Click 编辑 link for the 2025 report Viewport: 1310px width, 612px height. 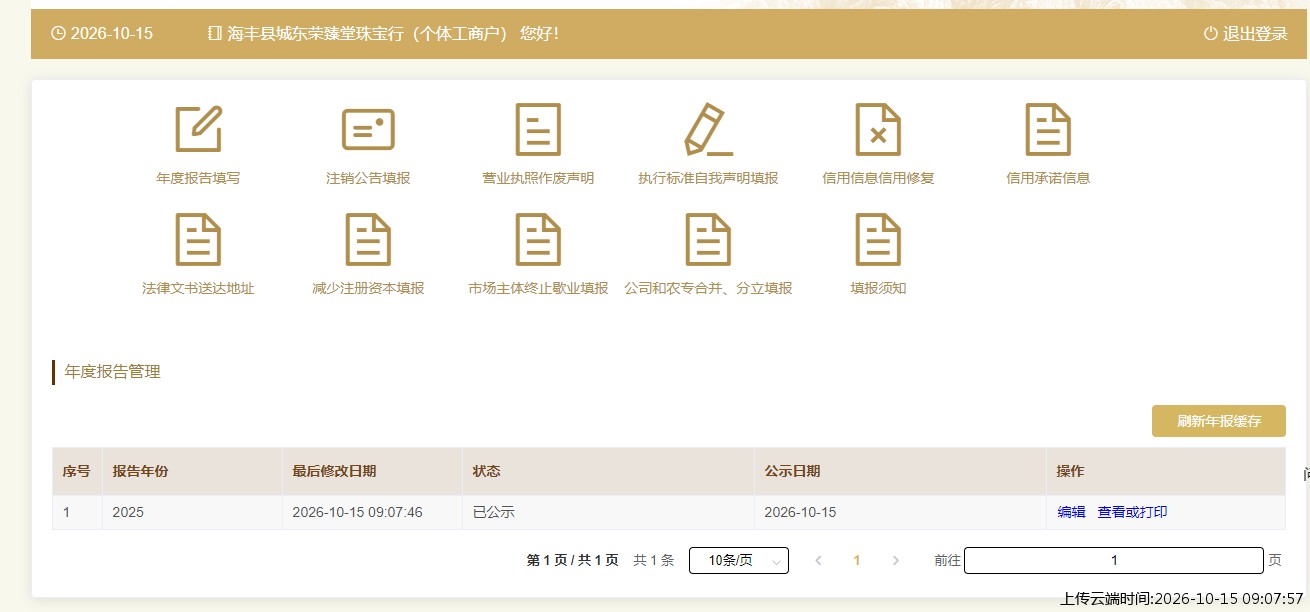pos(1071,512)
